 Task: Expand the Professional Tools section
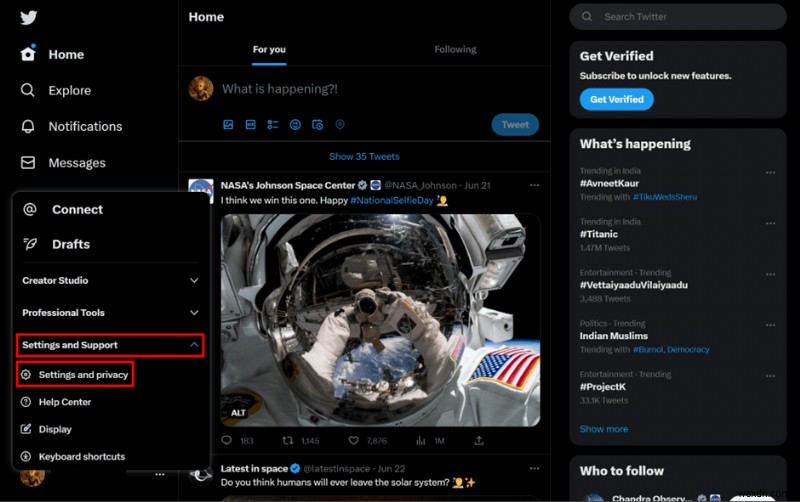(x=110, y=312)
